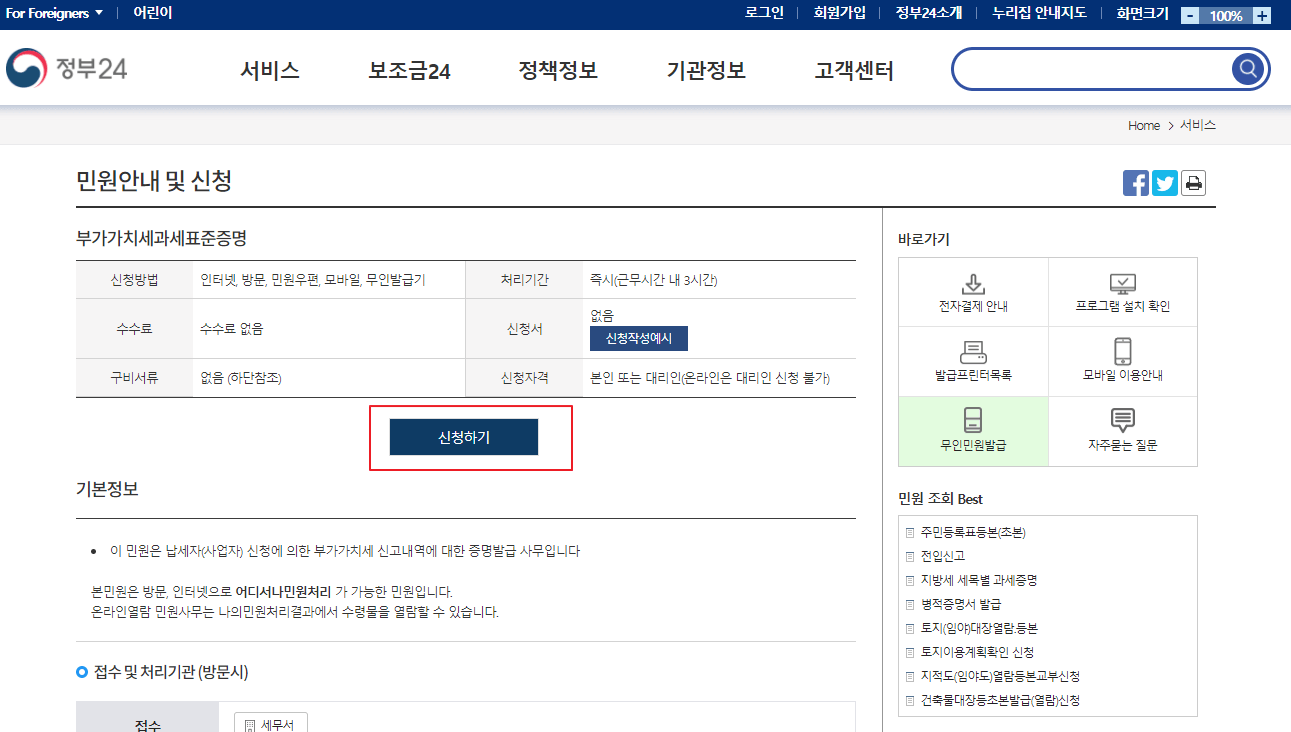1291x732 pixels.
Task: Click the 민원 조회 Best heading
Action: (940, 498)
